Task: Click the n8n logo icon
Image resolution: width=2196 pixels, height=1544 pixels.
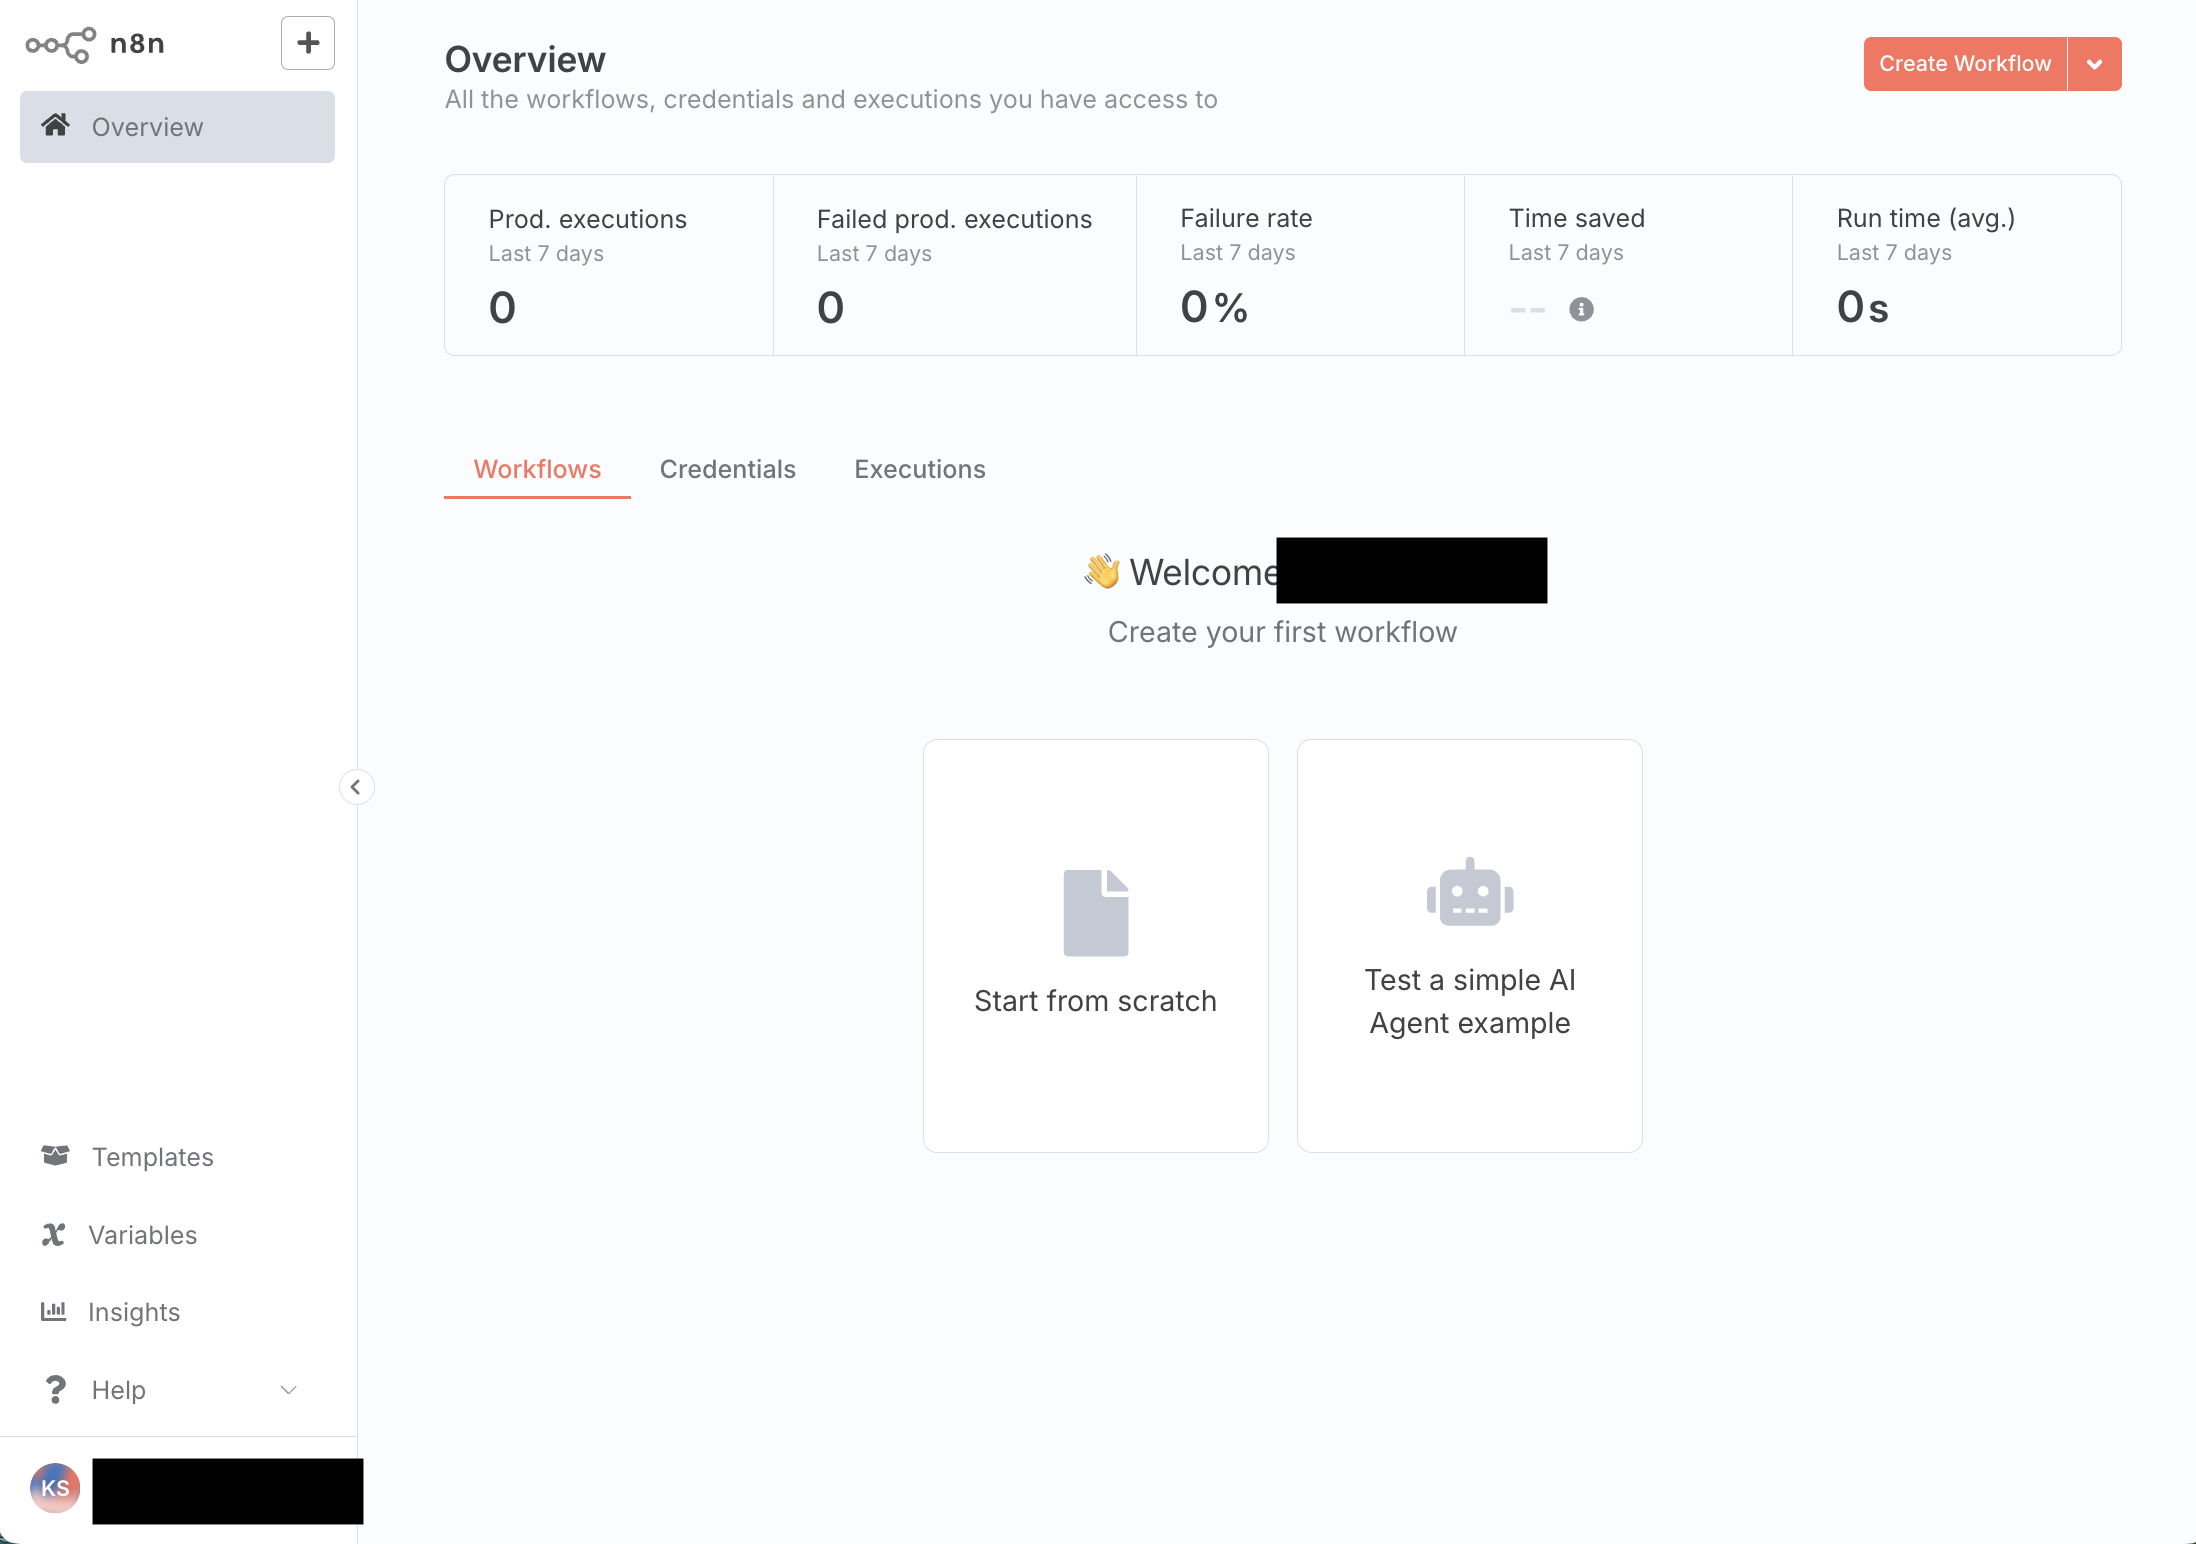Action: tap(61, 44)
